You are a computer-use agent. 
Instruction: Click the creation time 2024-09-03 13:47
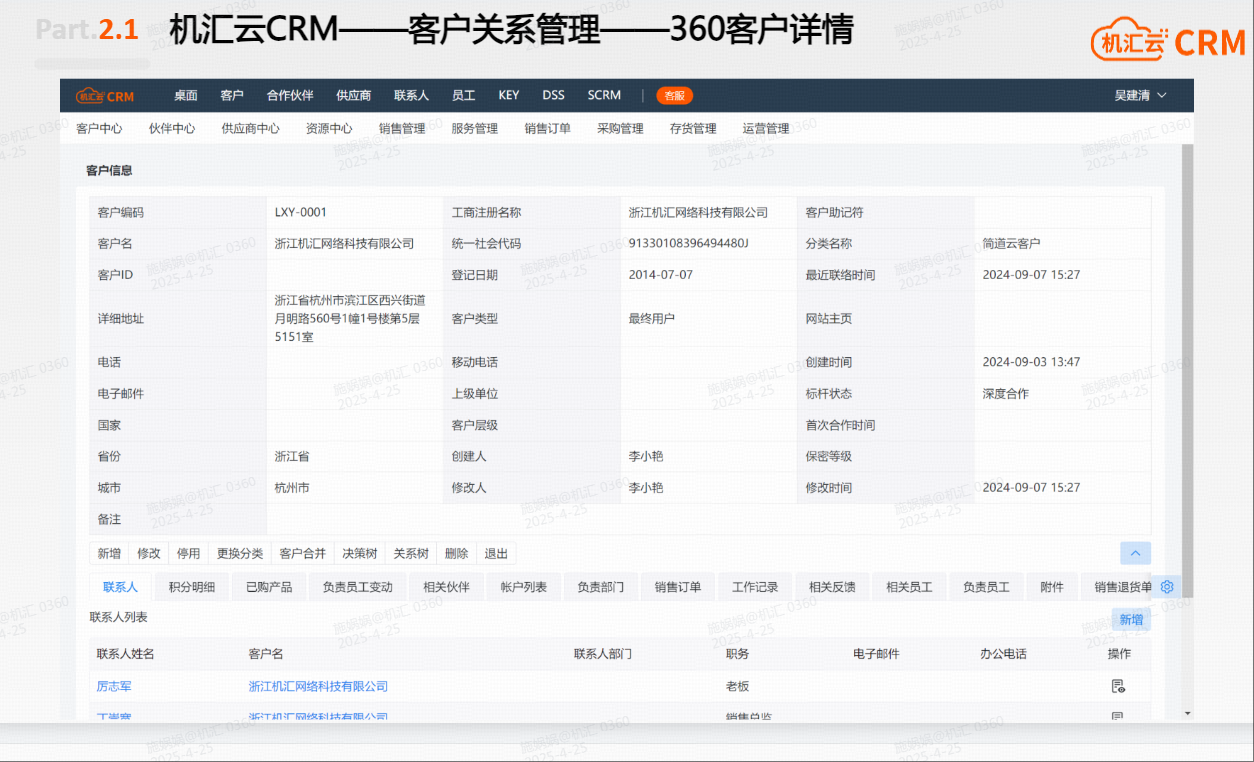click(1031, 362)
